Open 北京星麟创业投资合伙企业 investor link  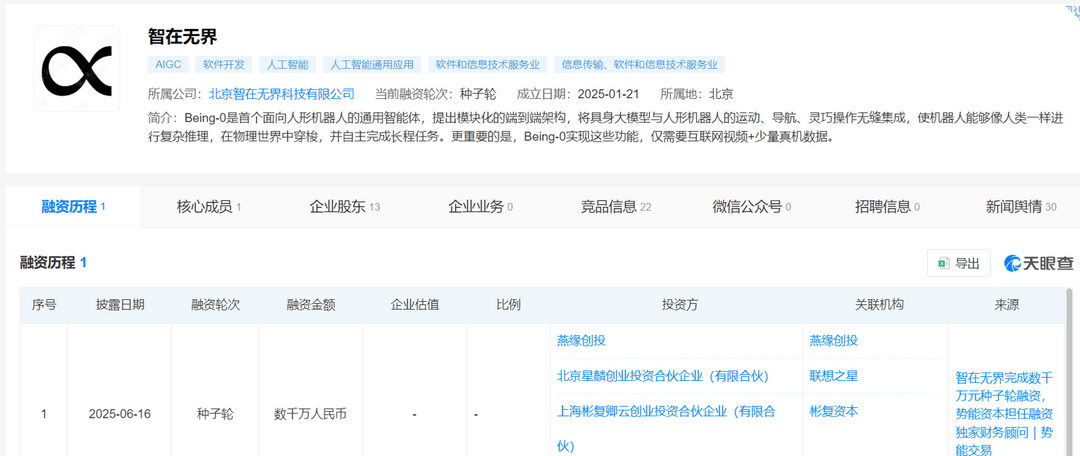click(x=663, y=376)
